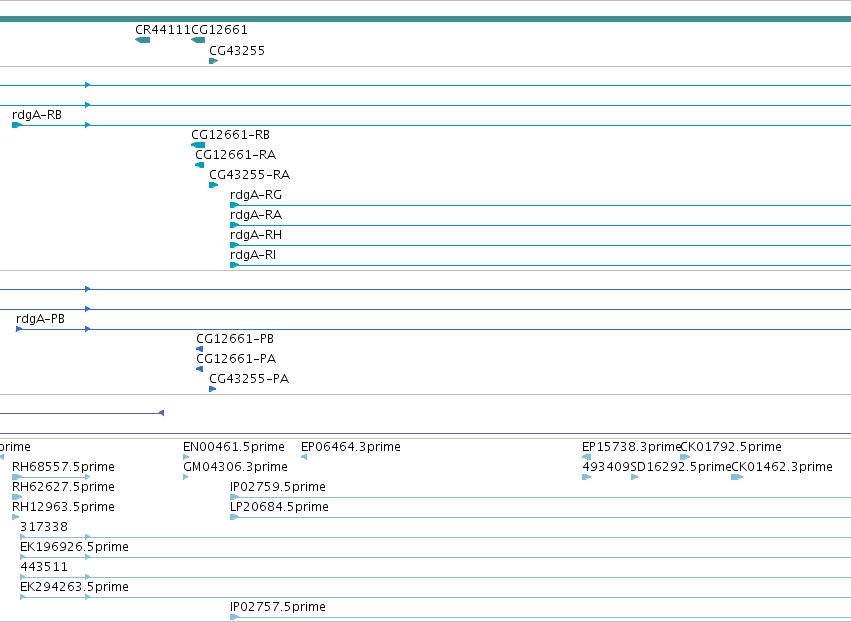This screenshot has width=851, height=622.
Task: Select the rdgA-RB transcript label
Action: (x=37, y=115)
